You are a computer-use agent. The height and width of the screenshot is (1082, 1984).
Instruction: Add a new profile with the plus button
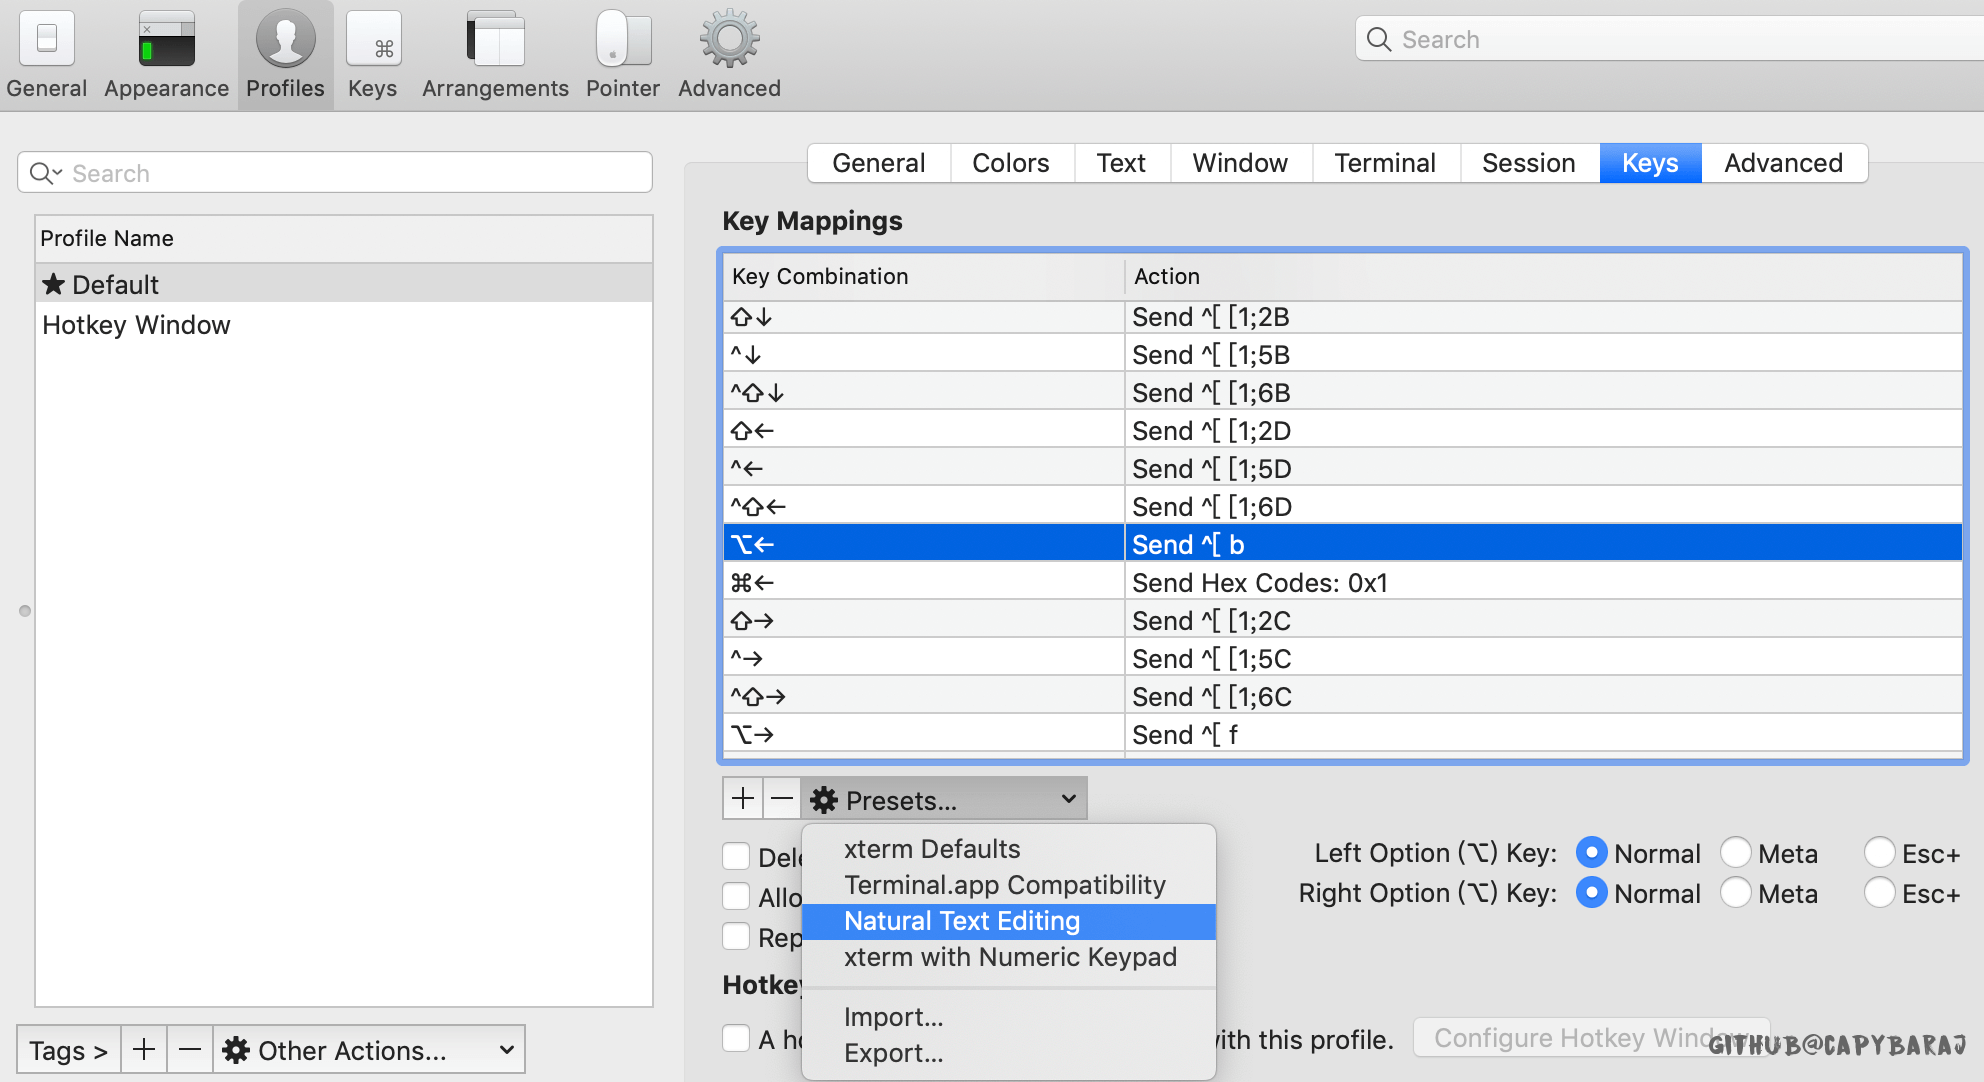click(x=144, y=1050)
